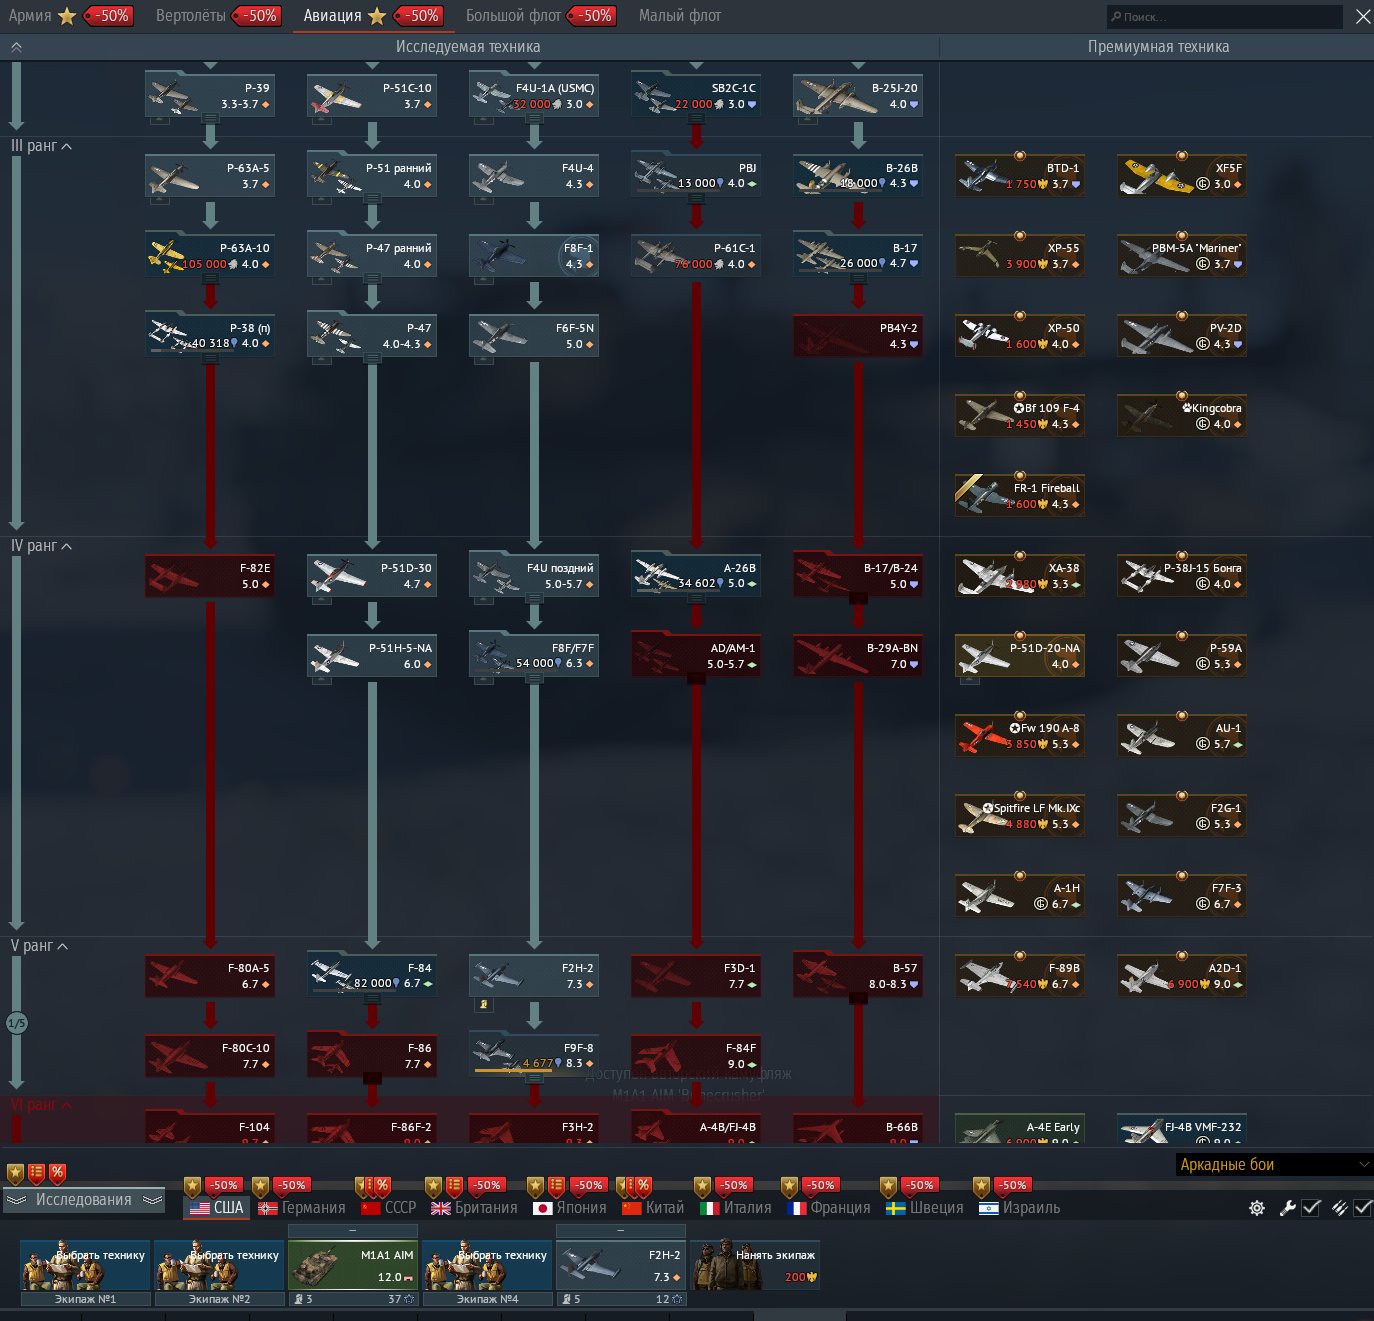Toggle the checkbox beside the diagonal stripes icon
1374x1321 pixels.
click(1363, 1208)
